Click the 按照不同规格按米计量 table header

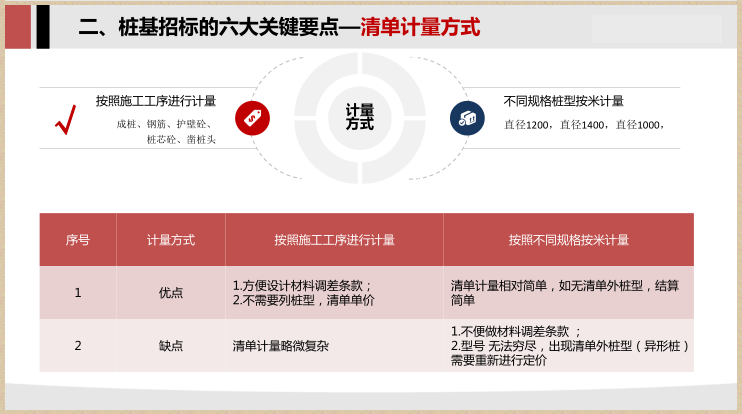[x=568, y=240]
